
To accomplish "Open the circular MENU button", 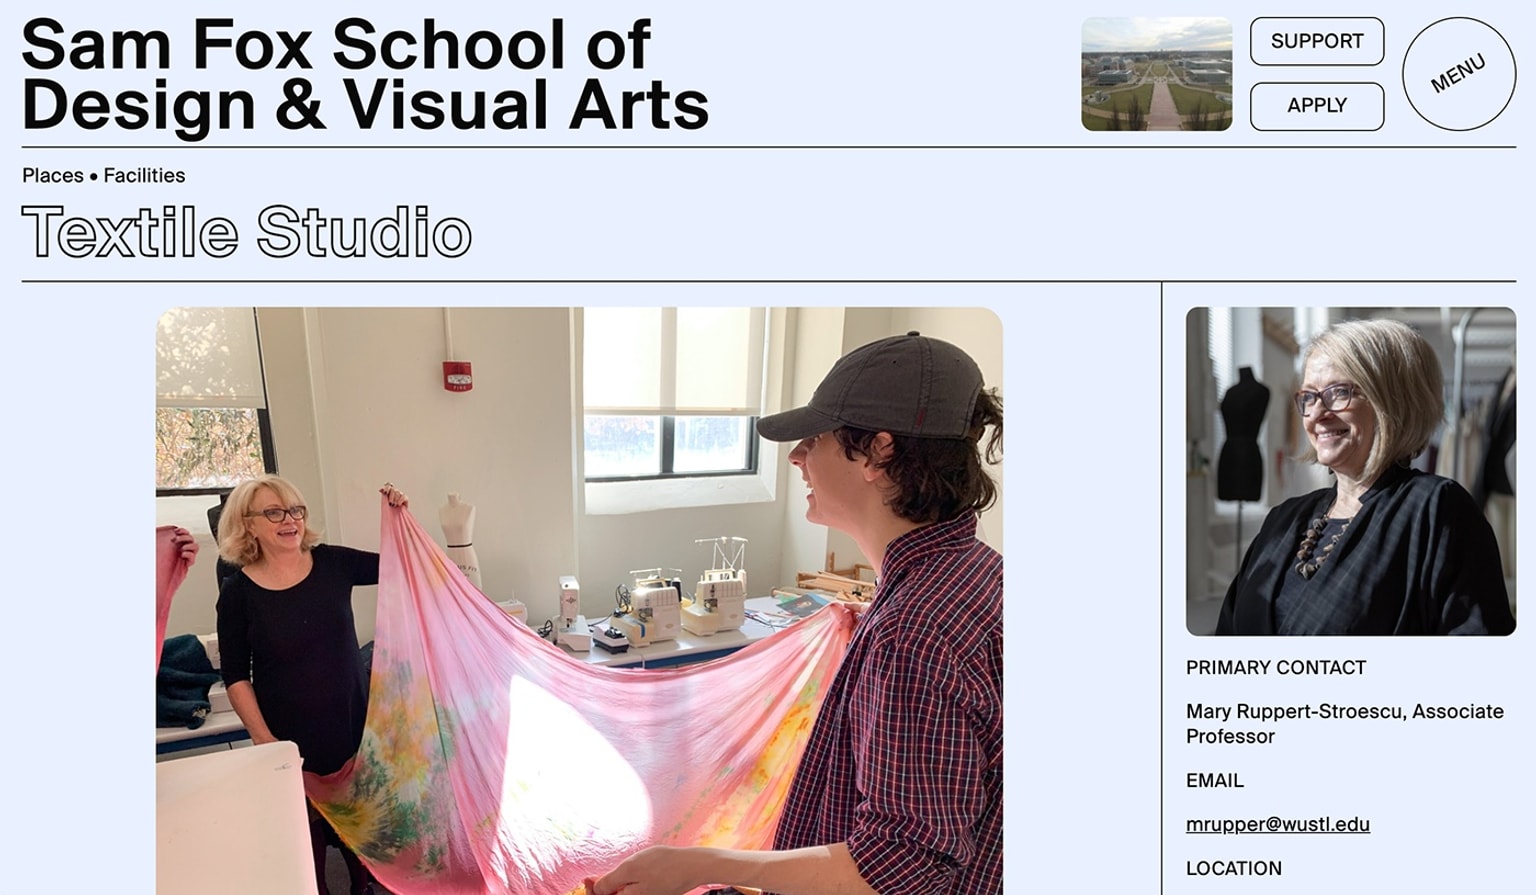I will tap(1459, 74).
